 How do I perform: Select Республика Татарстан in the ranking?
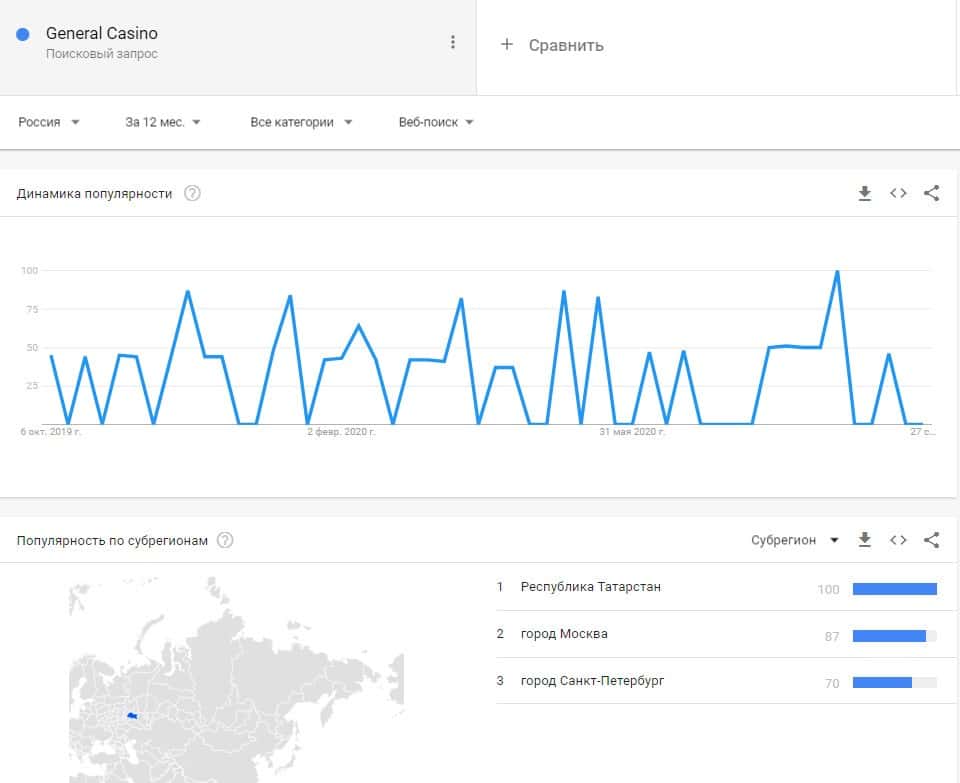coord(590,587)
